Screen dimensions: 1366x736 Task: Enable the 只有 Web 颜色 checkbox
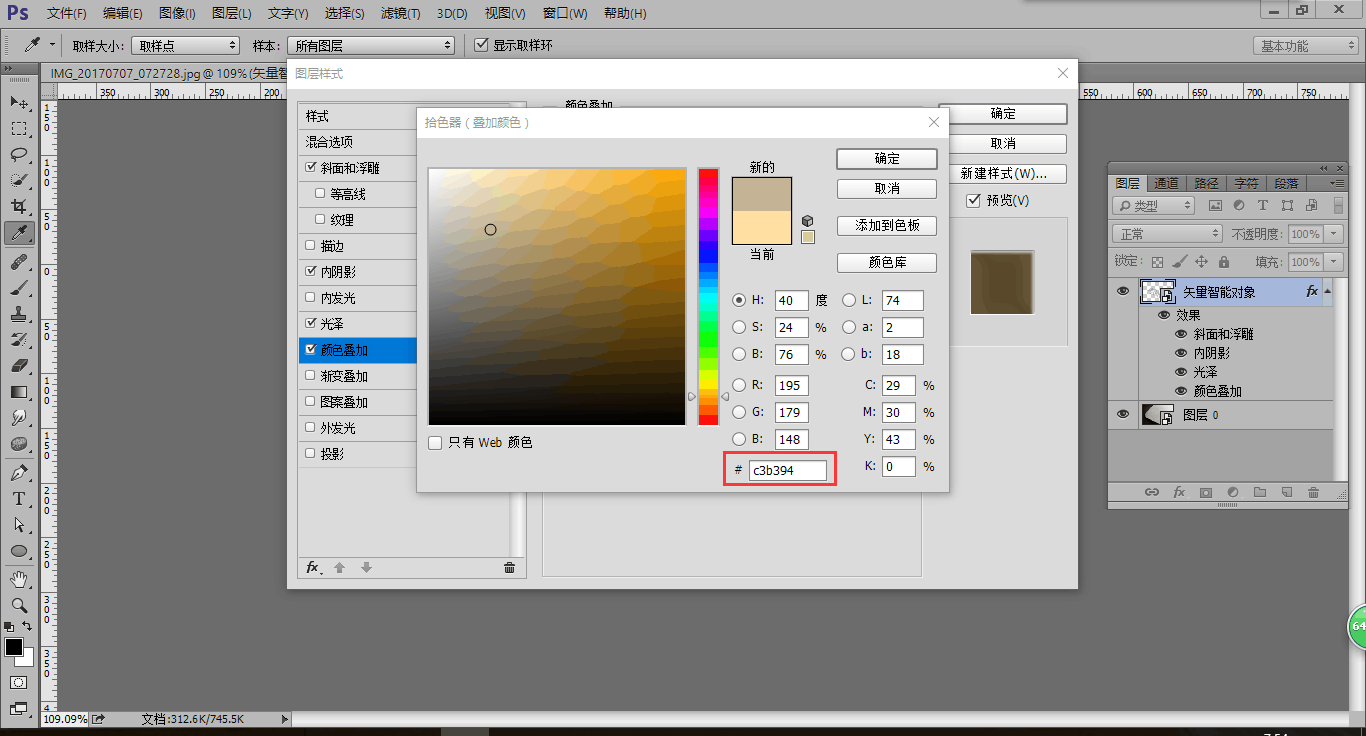(435, 443)
